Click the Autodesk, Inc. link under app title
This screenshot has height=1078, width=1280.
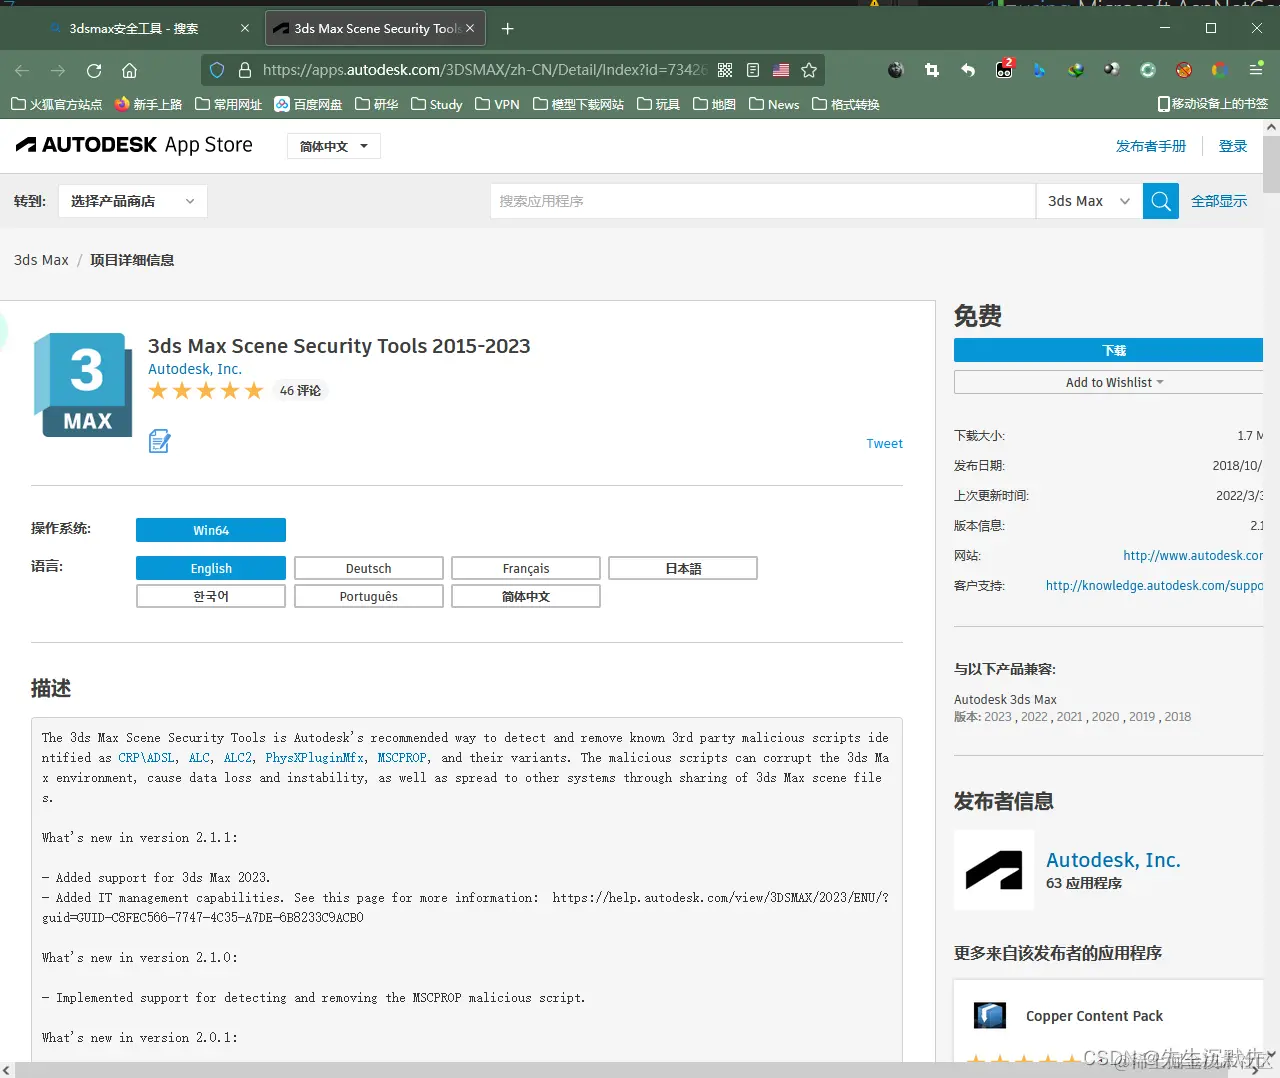pos(195,369)
